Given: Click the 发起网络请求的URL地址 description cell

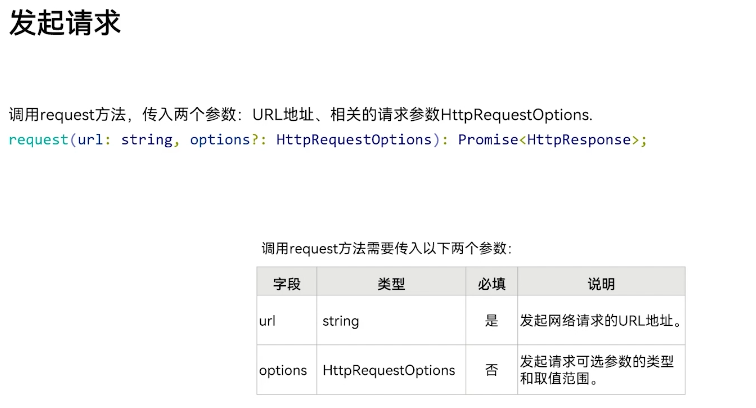Looking at the screenshot, I should (600, 321).
